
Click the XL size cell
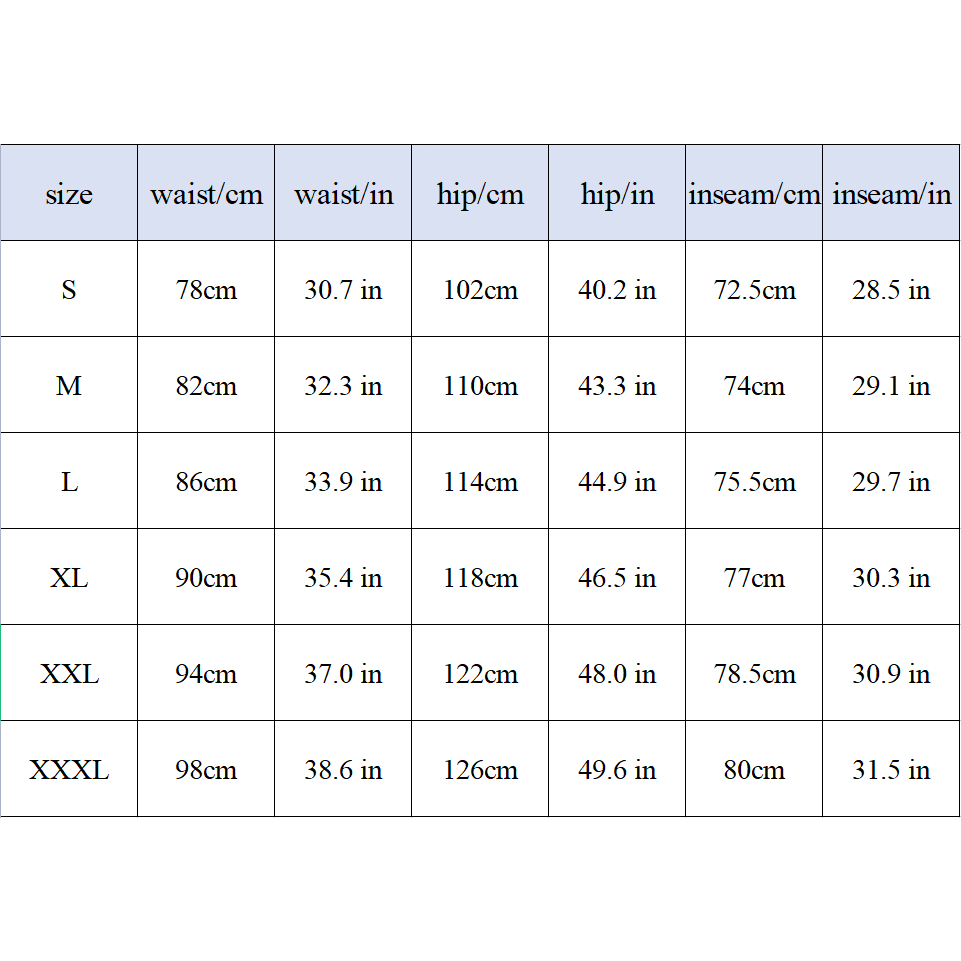(x=69, y=577)
